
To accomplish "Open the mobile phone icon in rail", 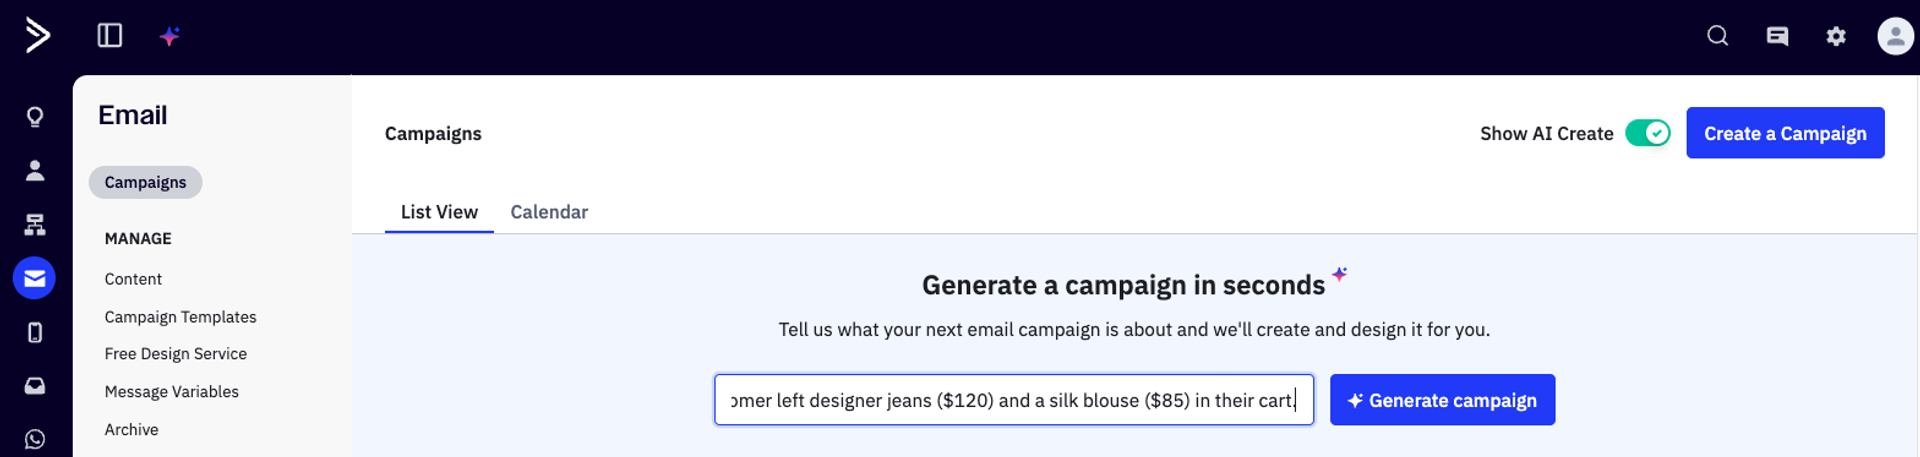I will (35, 332).
